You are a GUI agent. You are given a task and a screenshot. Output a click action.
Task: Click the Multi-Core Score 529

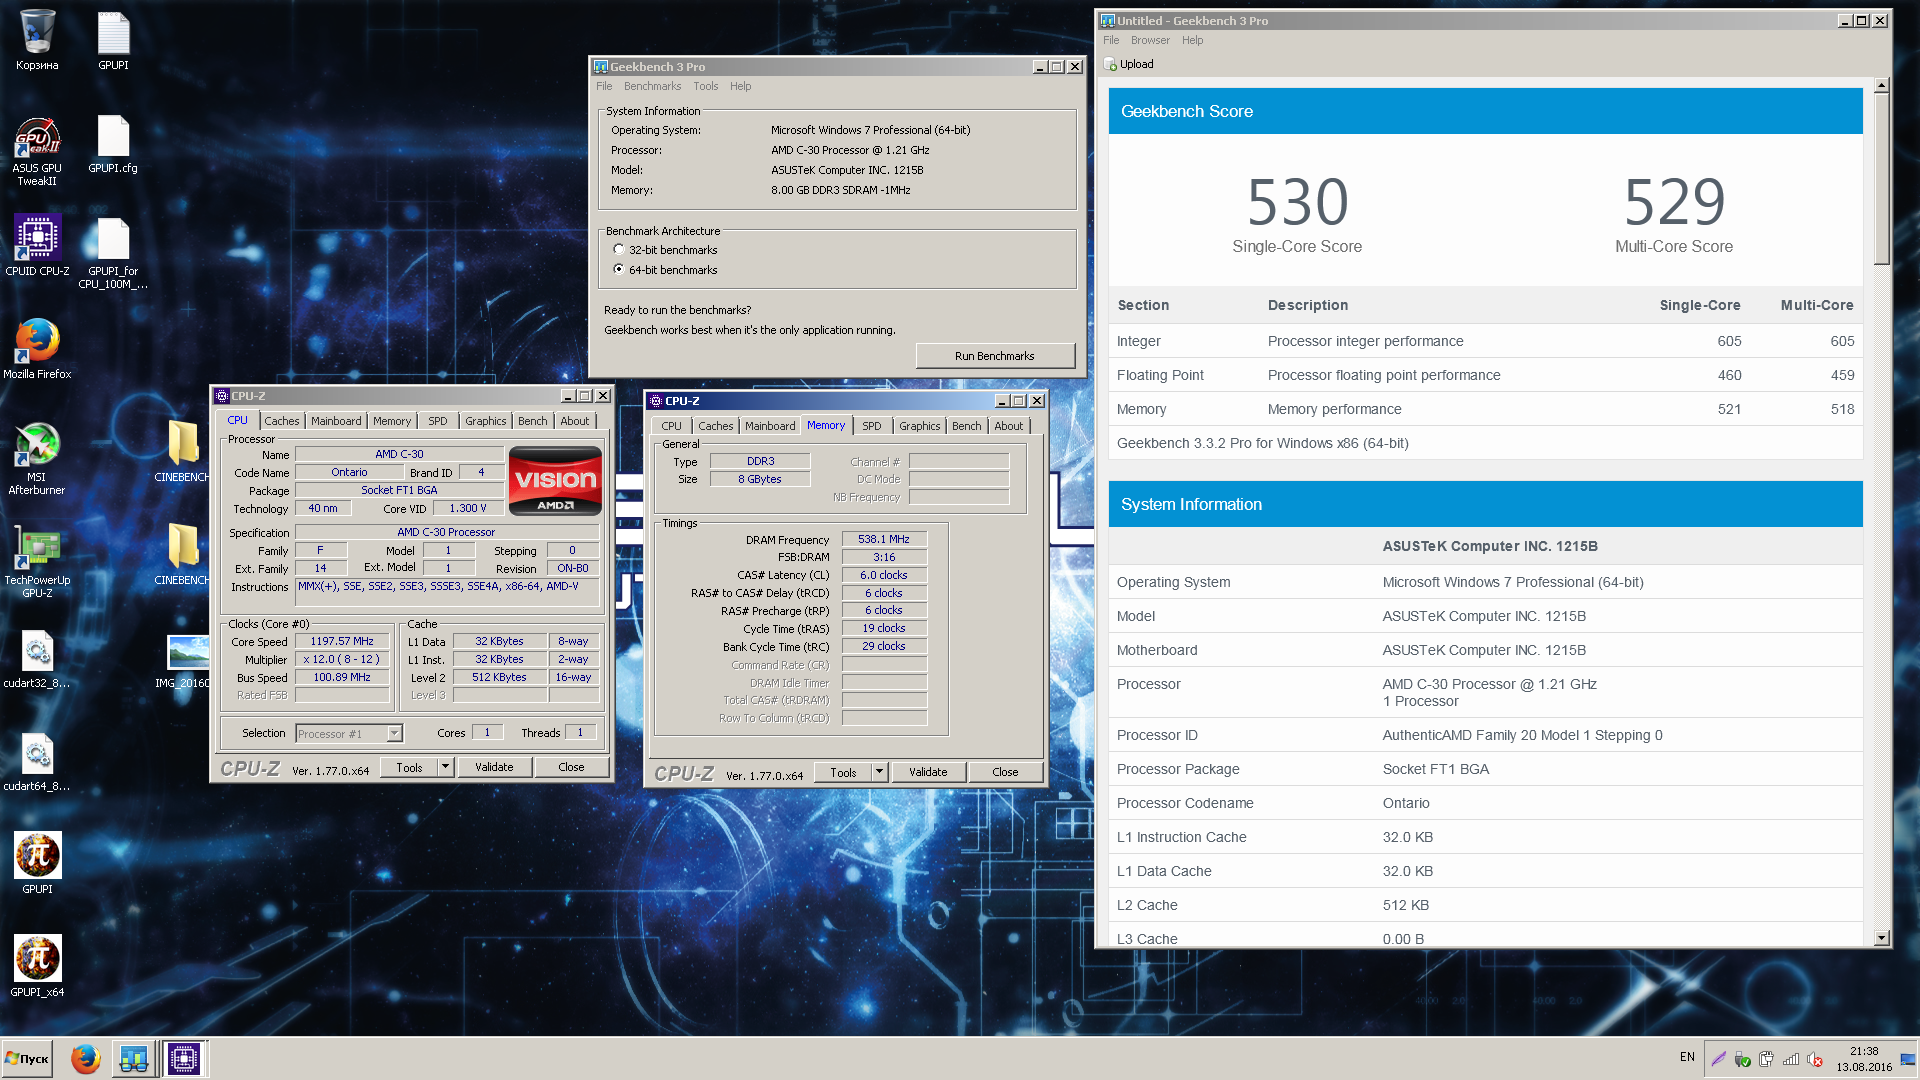click(1674, 203)
